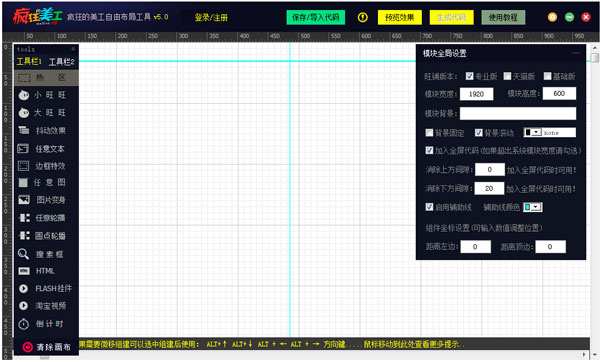
Task: Collapse the 模块全局设置 panel
Action: (x=576, y=53)
